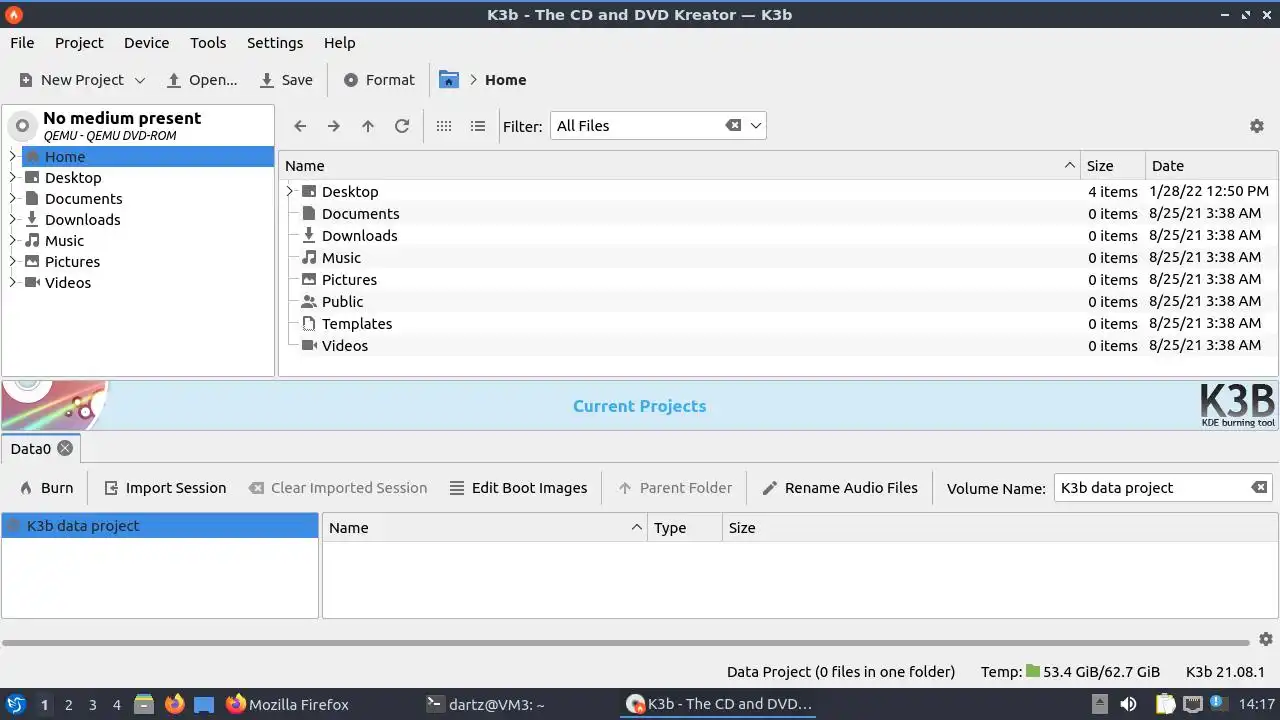This screenshot has width=1280, height=720.
Task: Go back in file browser
Action: 300,126
